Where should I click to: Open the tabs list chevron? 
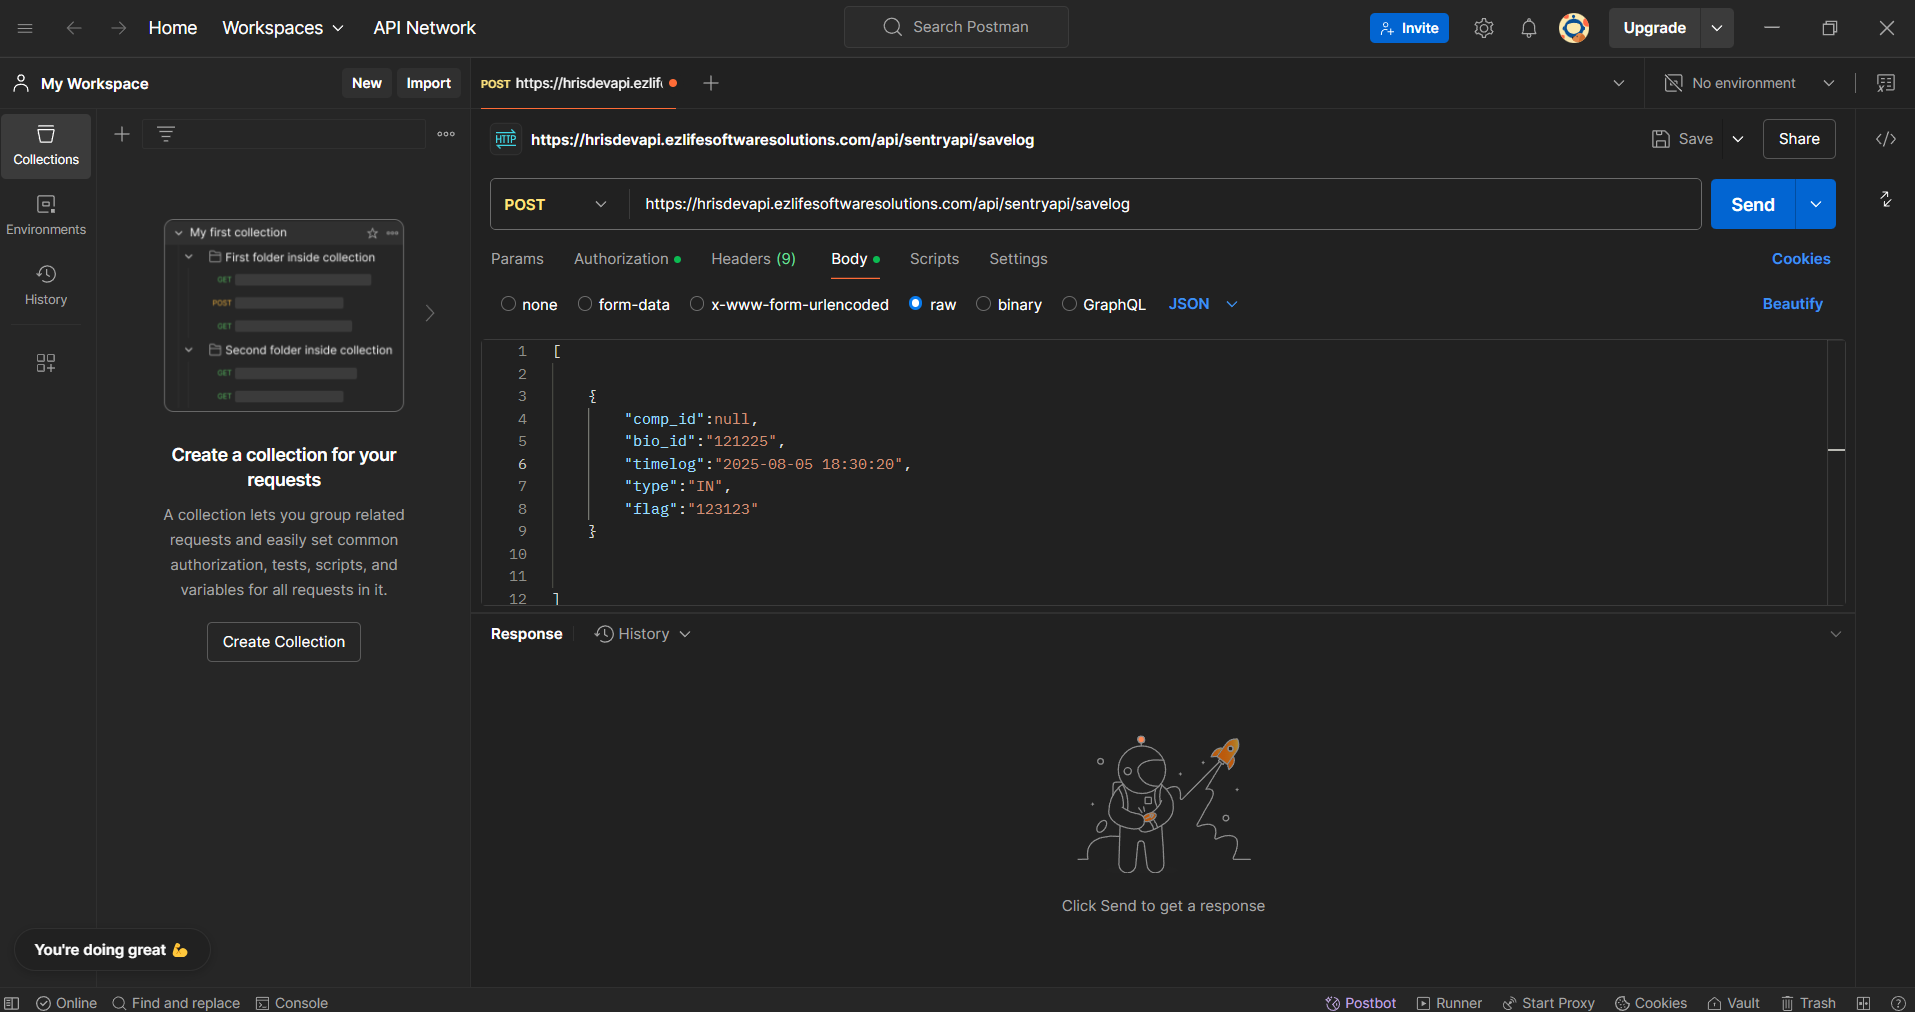[x=1619, y=83]
